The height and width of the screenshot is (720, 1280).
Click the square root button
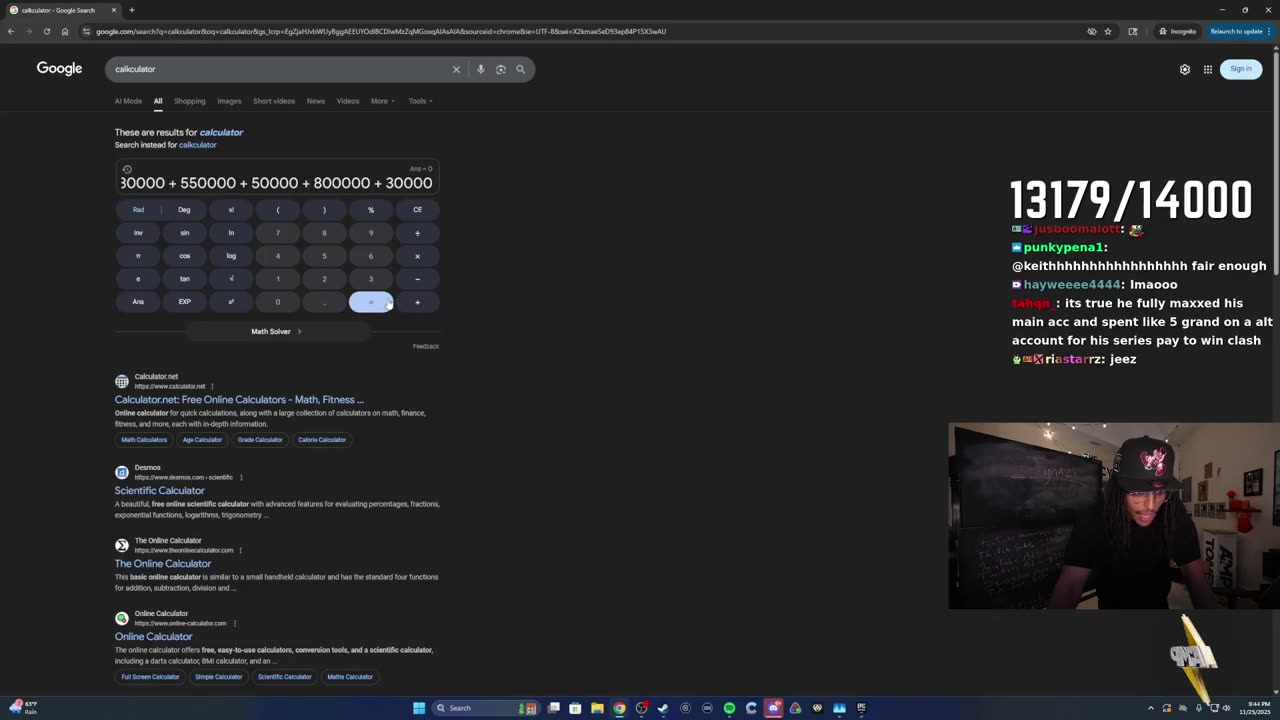tap(231, 279)
